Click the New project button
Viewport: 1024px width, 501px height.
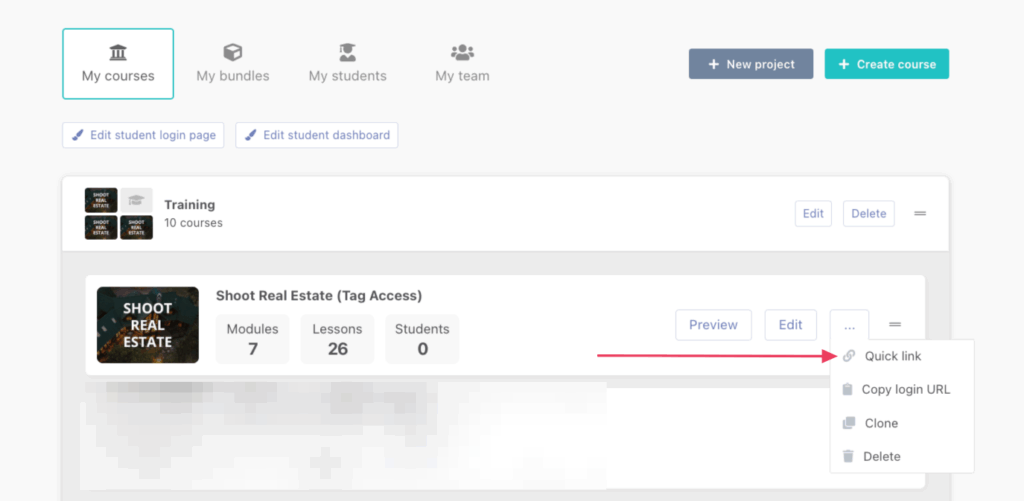[x=750, y=64]
